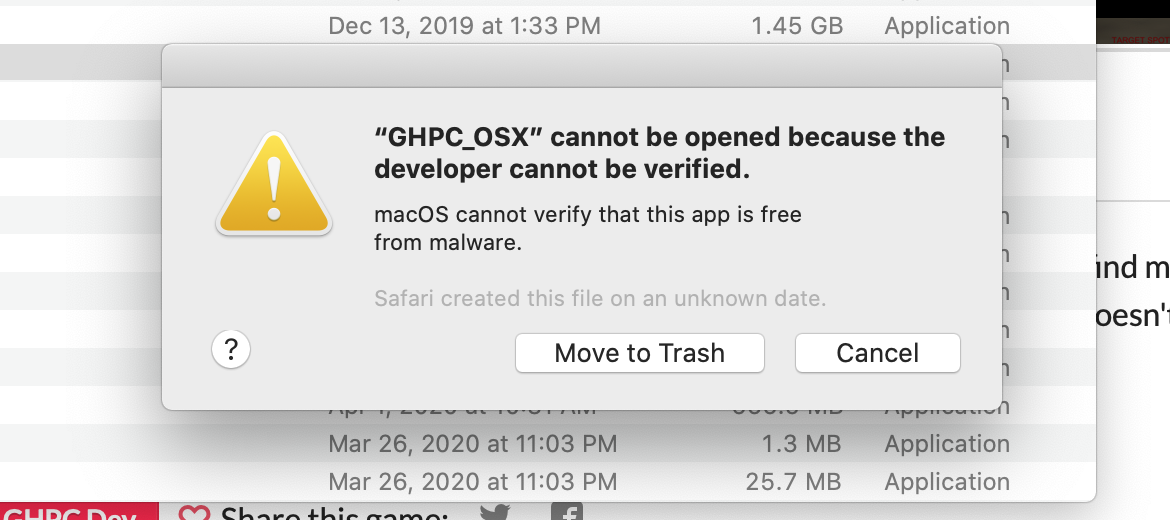Click the Twitter share icon
Viewport: 1170px width, 520px height.
click(494, 513)
